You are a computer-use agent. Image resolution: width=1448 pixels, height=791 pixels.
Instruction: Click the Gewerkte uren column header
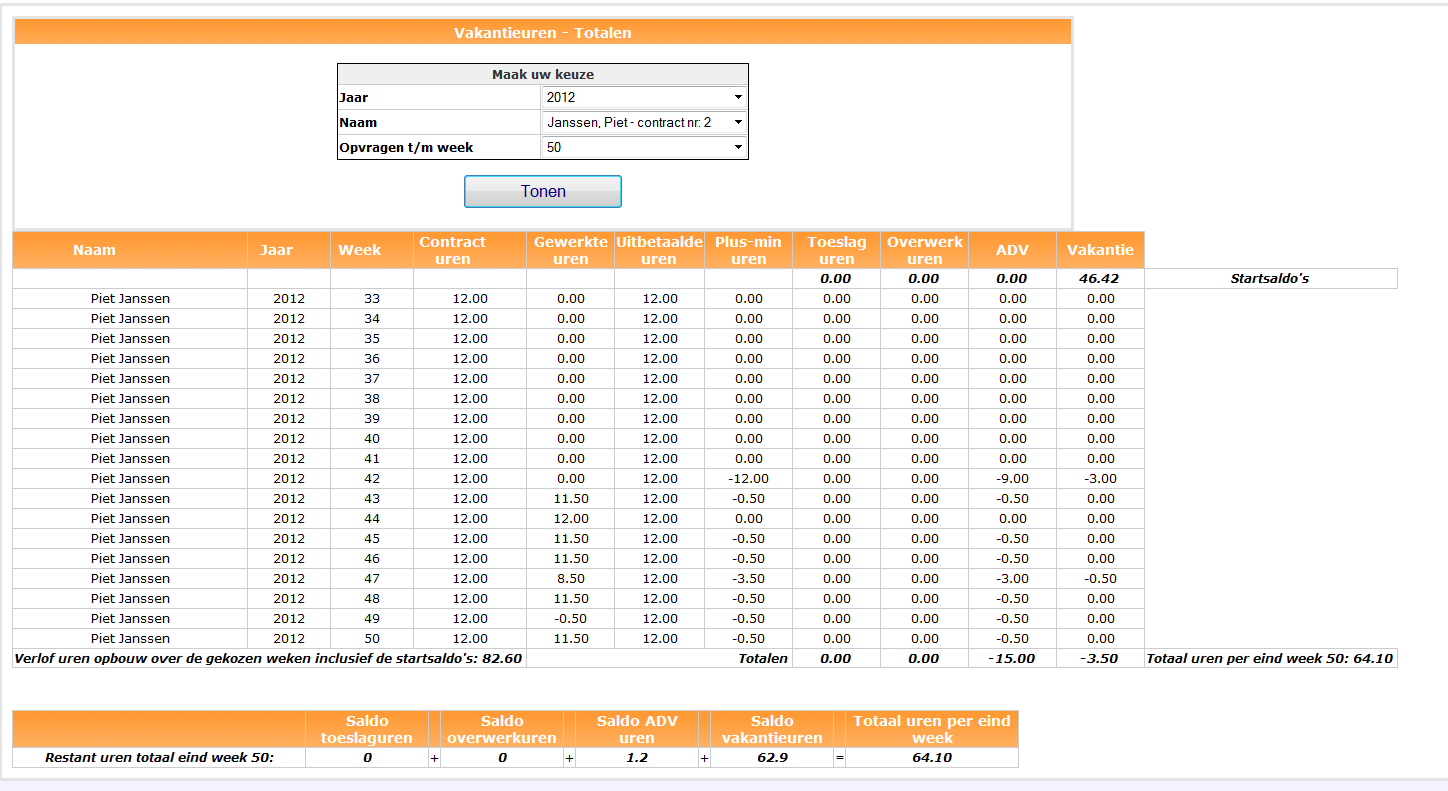click(x=570, y=250)
